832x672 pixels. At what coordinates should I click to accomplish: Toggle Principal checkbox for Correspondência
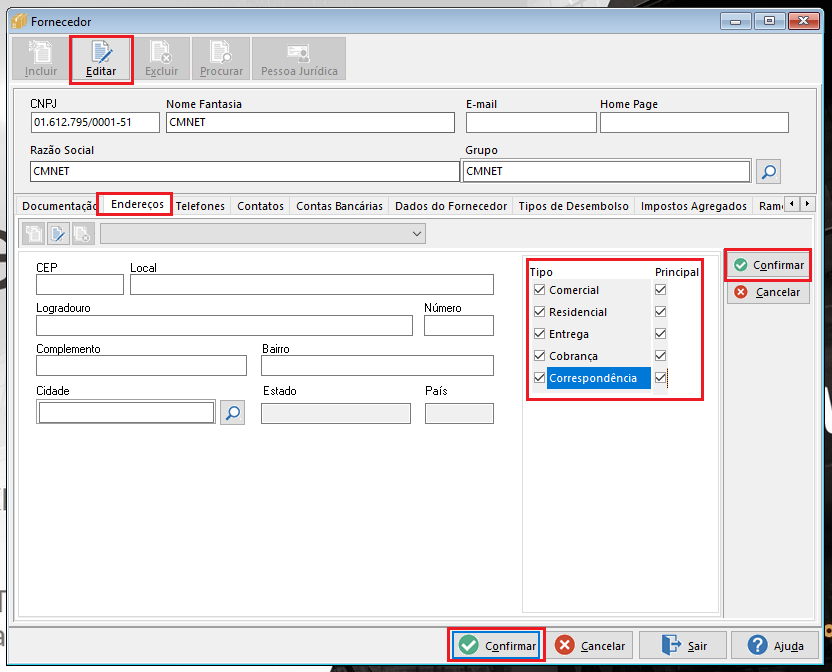661,378
